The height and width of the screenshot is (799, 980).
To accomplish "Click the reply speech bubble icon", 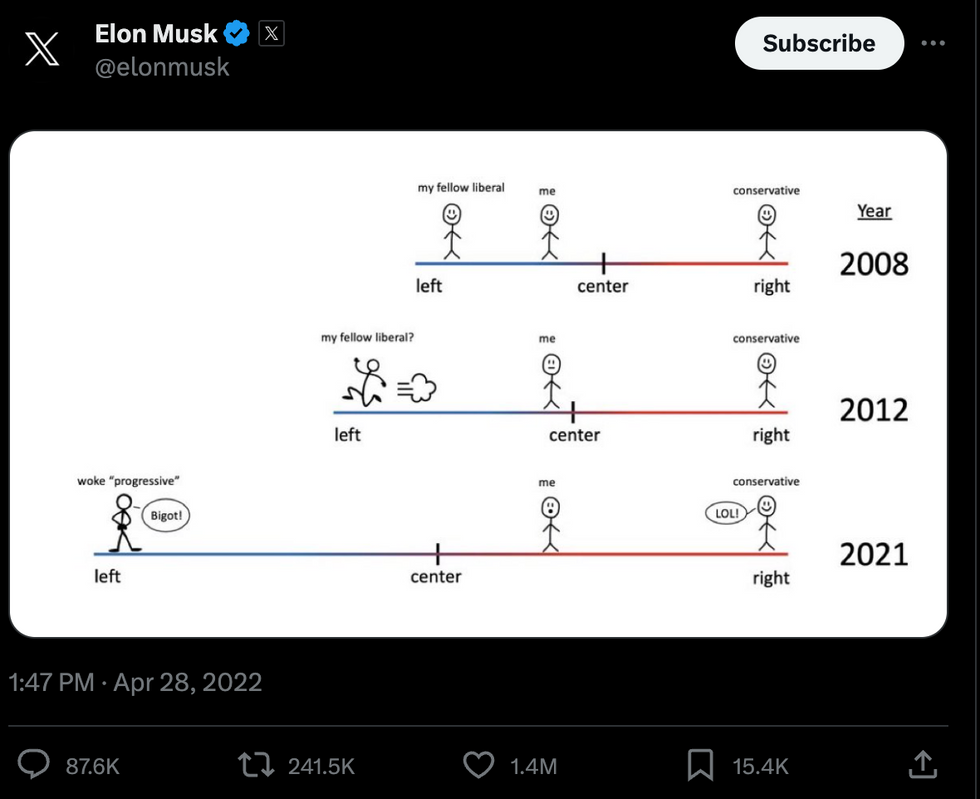I will pos(34,764).
